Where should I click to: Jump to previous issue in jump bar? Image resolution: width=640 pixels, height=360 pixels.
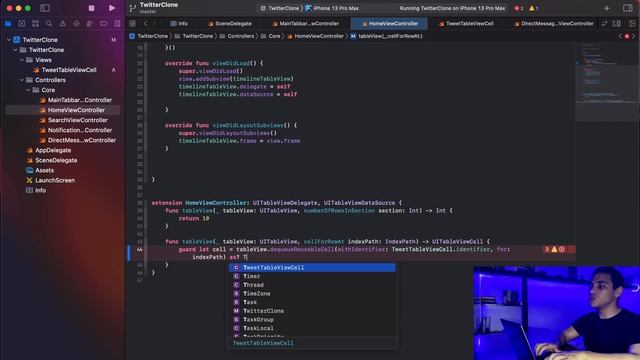pos(620,36)
